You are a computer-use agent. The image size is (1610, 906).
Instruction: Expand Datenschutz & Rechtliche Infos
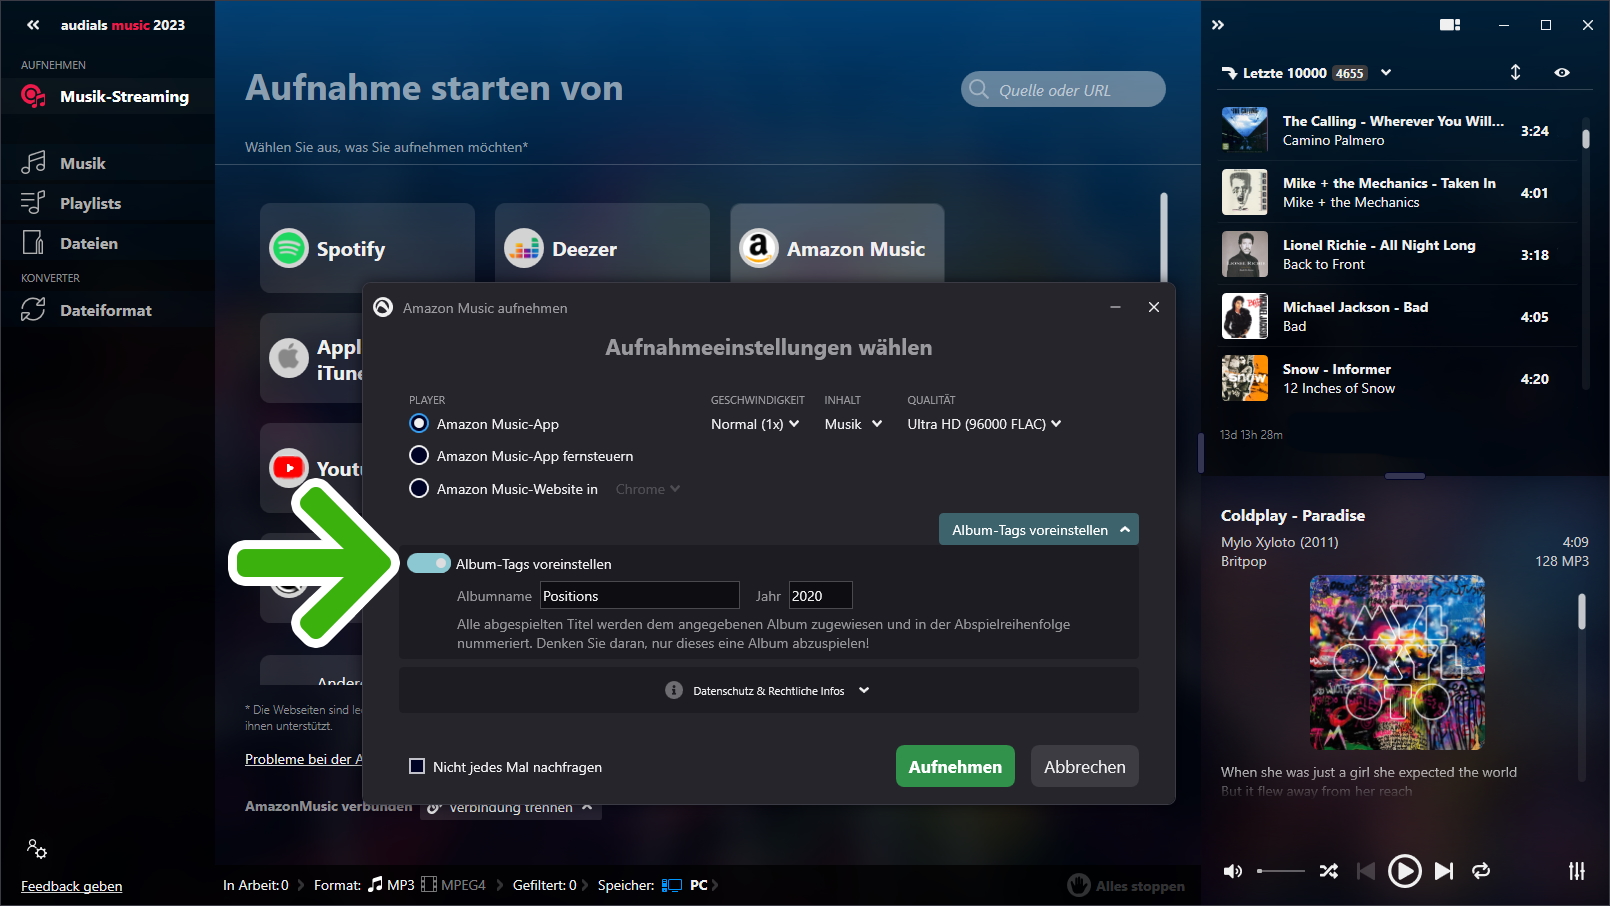tap(768, 691)
